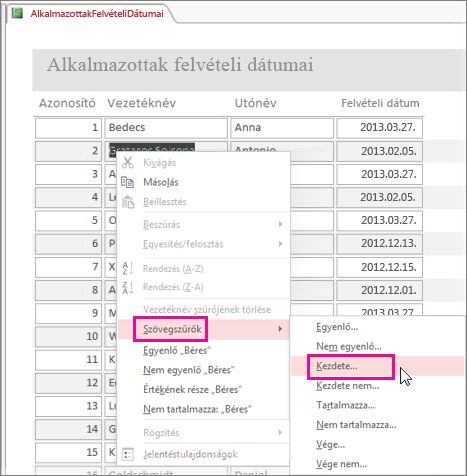Choose Nem egyenlő „Béres" filter

204,370
